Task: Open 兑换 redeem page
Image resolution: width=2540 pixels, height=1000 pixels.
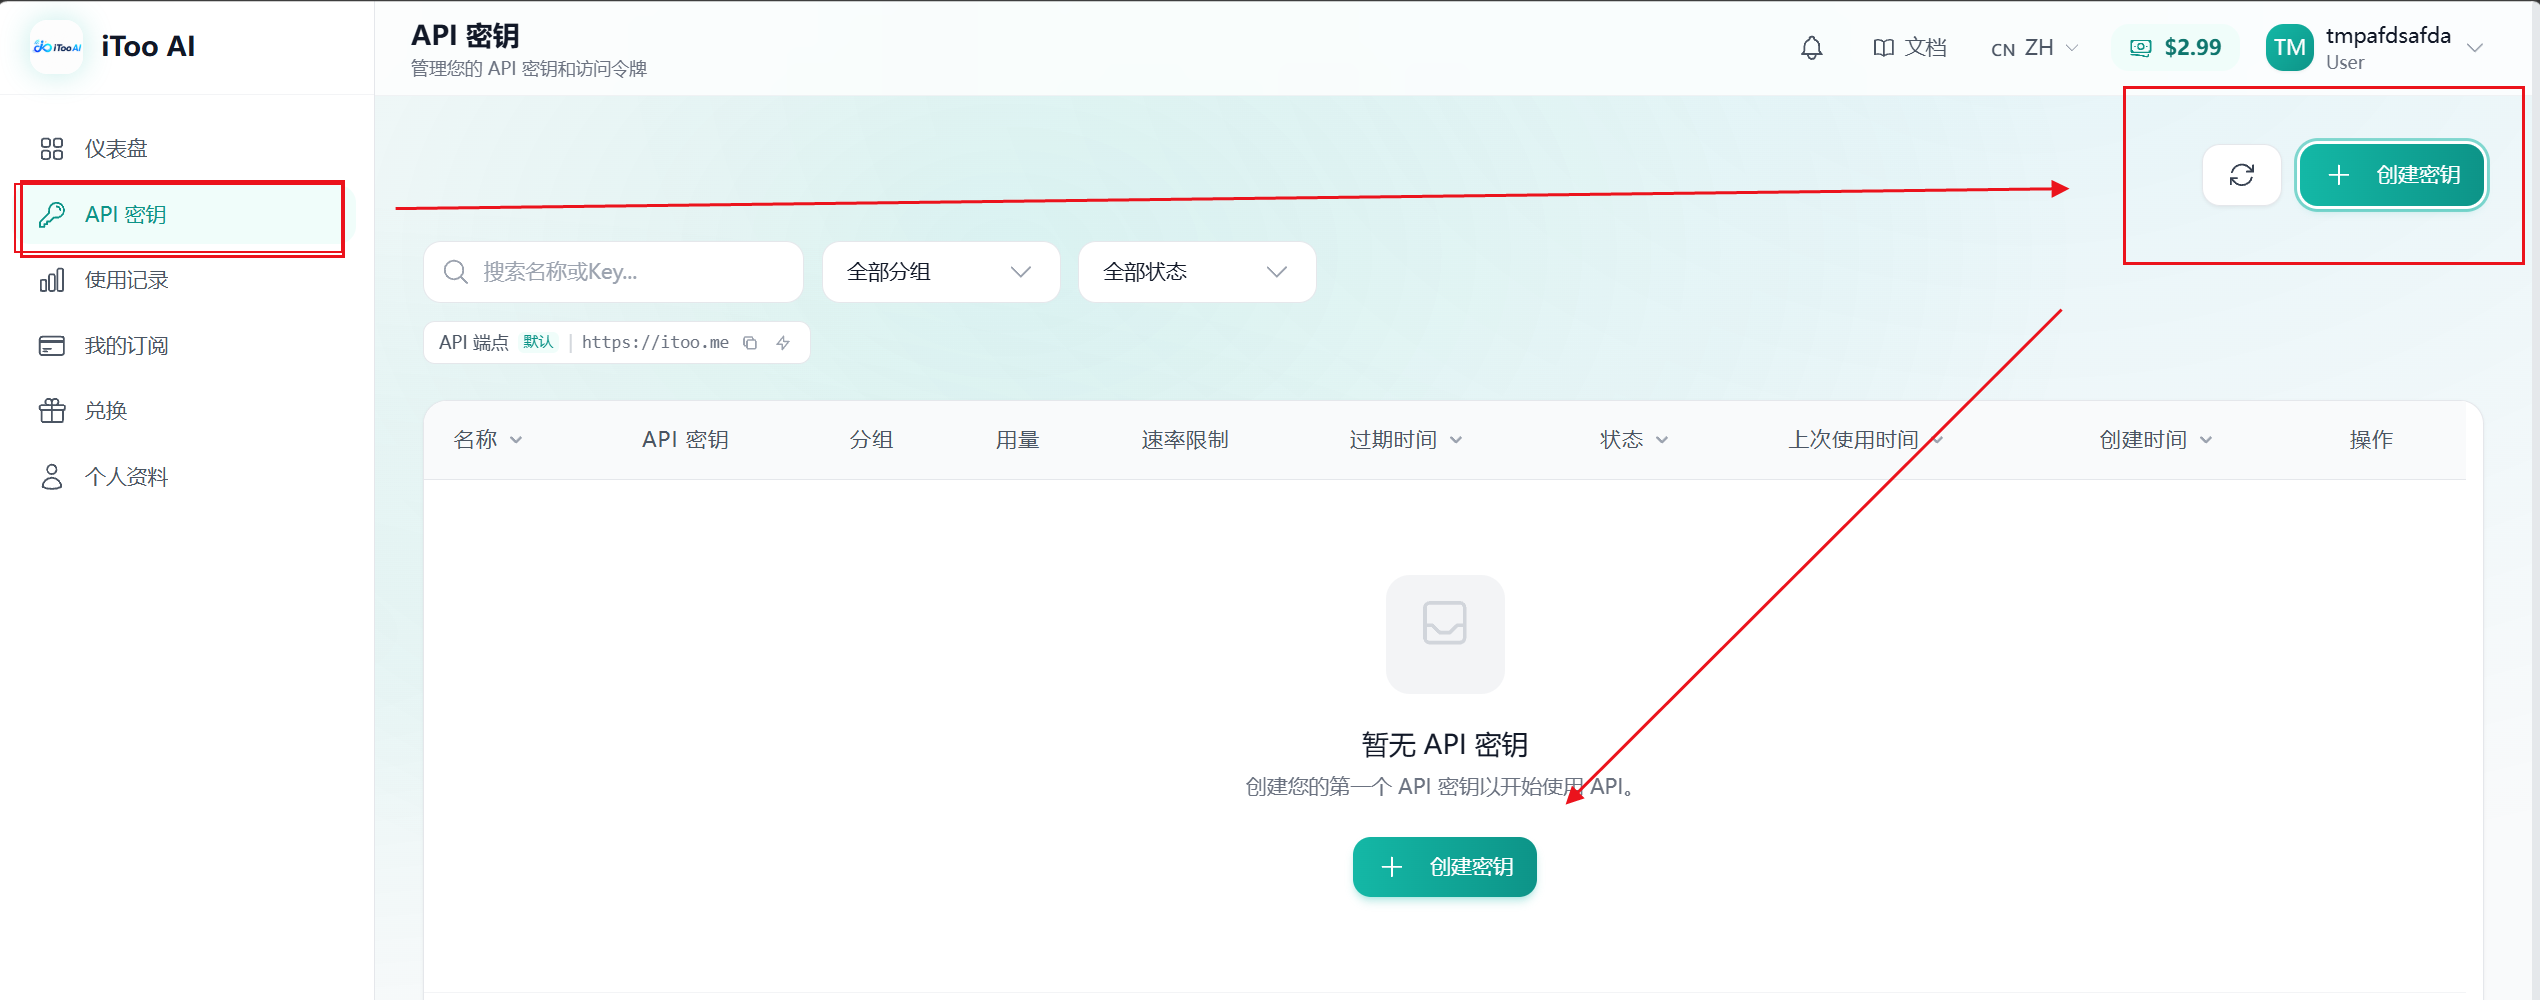Action: coord(186,411)
